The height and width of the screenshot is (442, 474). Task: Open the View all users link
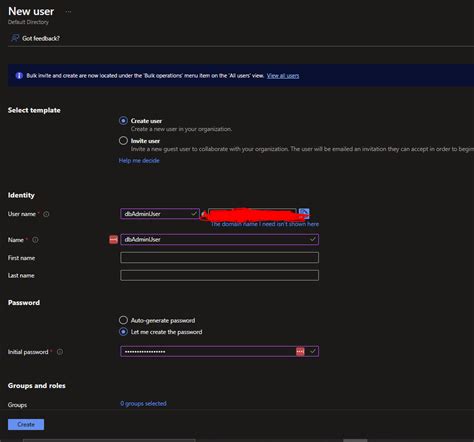[283, 76]
